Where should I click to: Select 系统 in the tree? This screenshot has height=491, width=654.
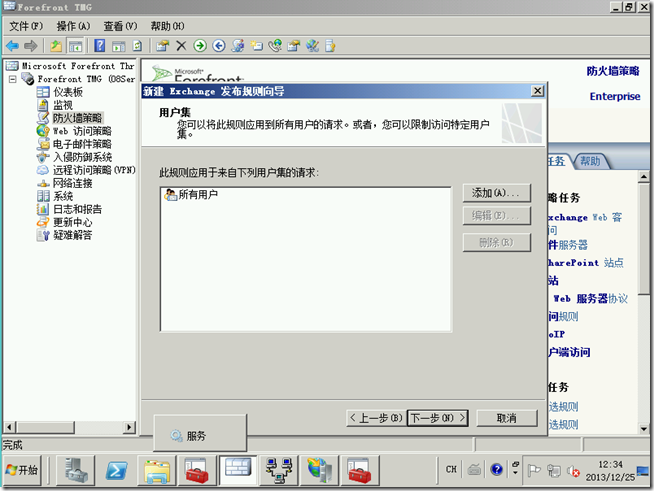[x=63, y=196]
